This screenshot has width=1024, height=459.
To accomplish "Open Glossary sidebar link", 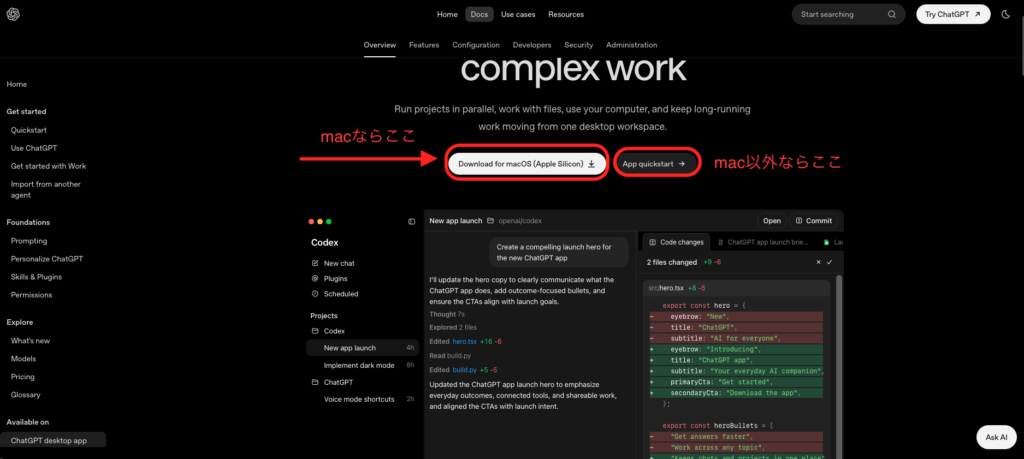I will (25, 394).
